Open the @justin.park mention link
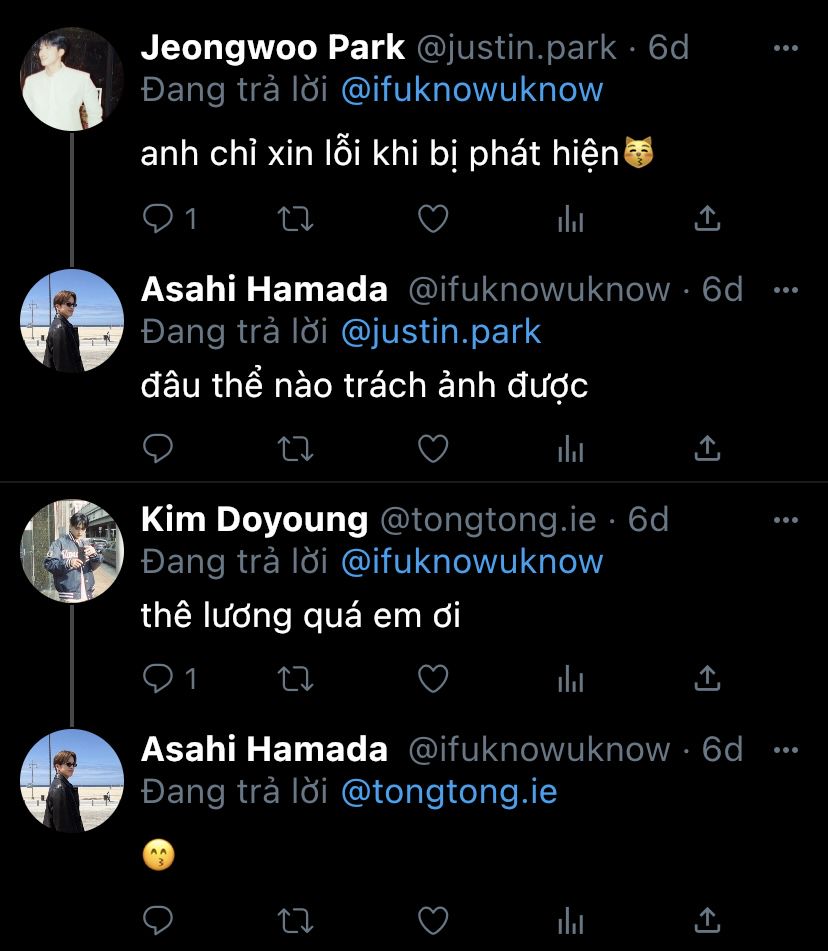The width and height of the screenshot is (828, 951). 441,332
